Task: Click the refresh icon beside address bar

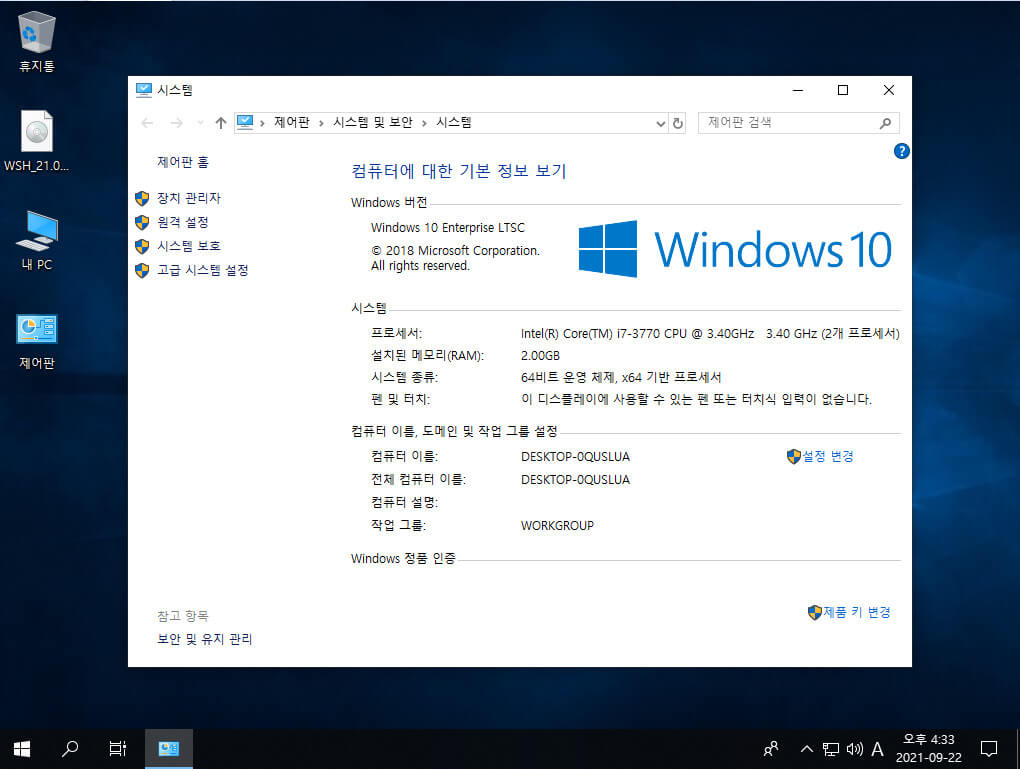Action: (x=678, y=123)
